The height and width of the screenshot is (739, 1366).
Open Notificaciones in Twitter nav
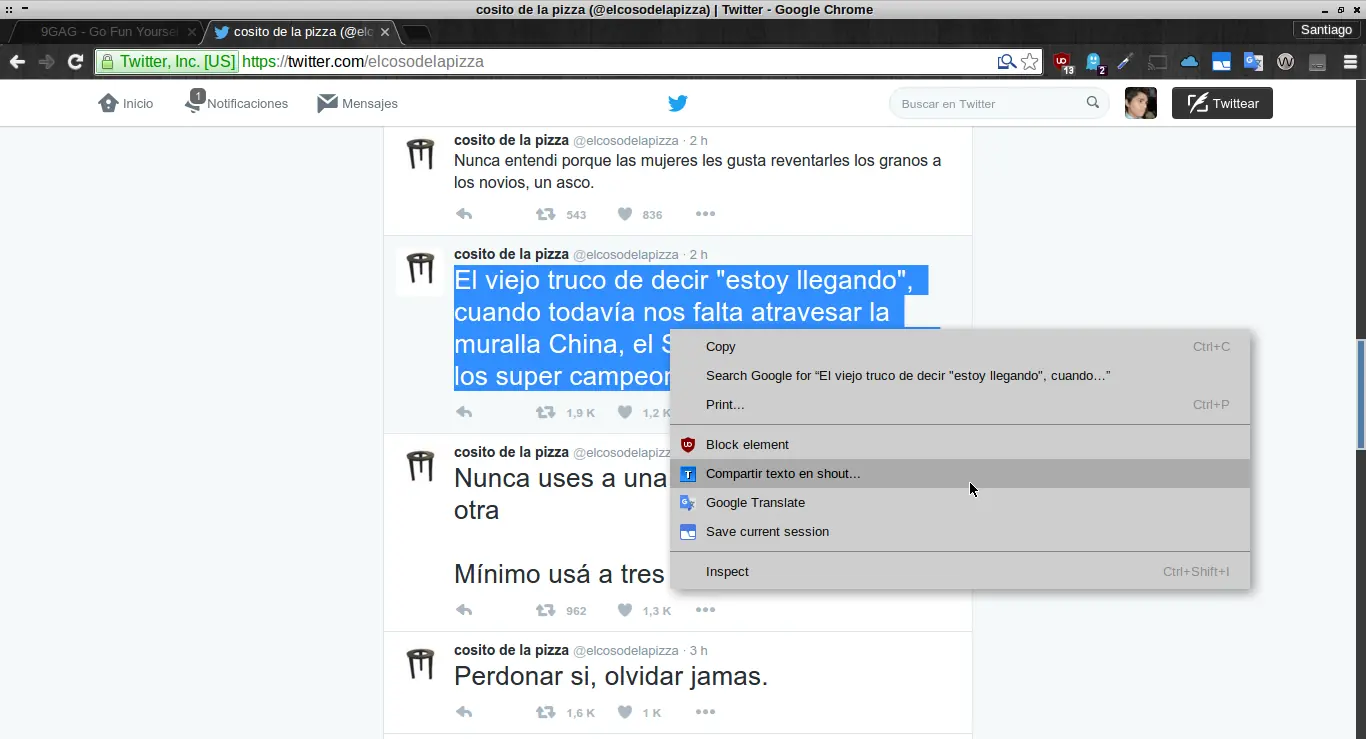236,103
